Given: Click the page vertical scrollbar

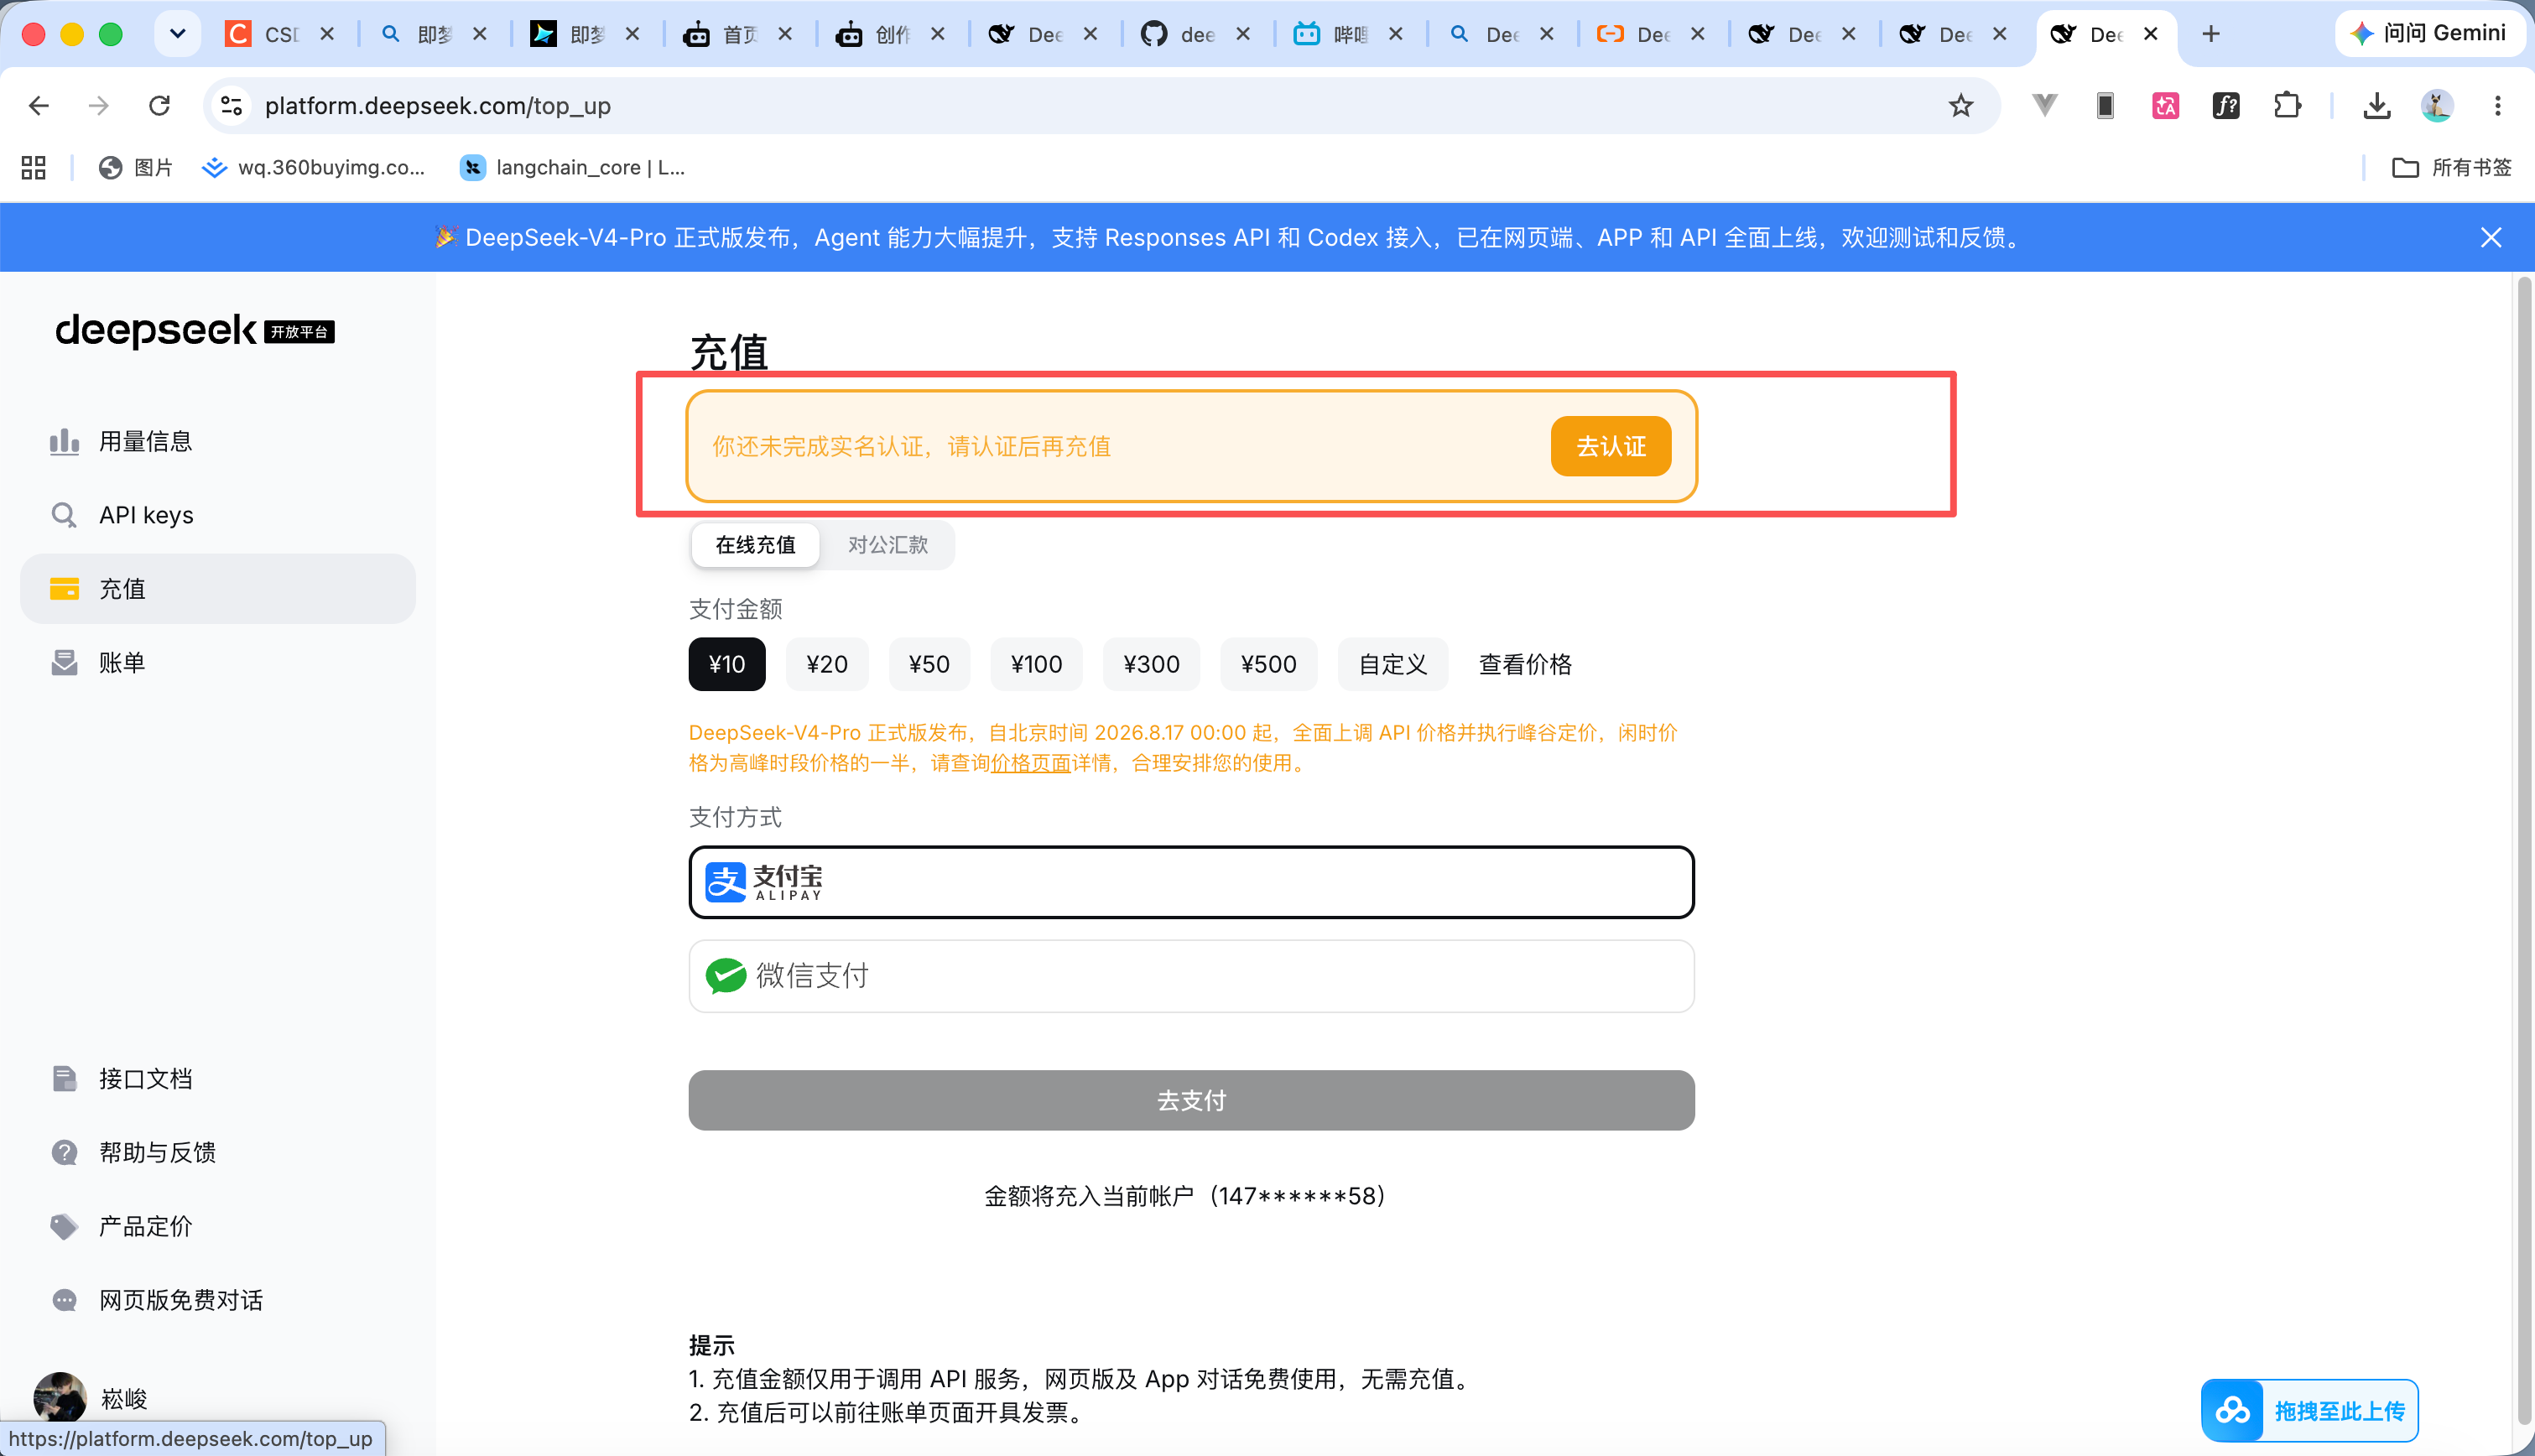Looking at the screenshot, I should [x=2524, y=850].
